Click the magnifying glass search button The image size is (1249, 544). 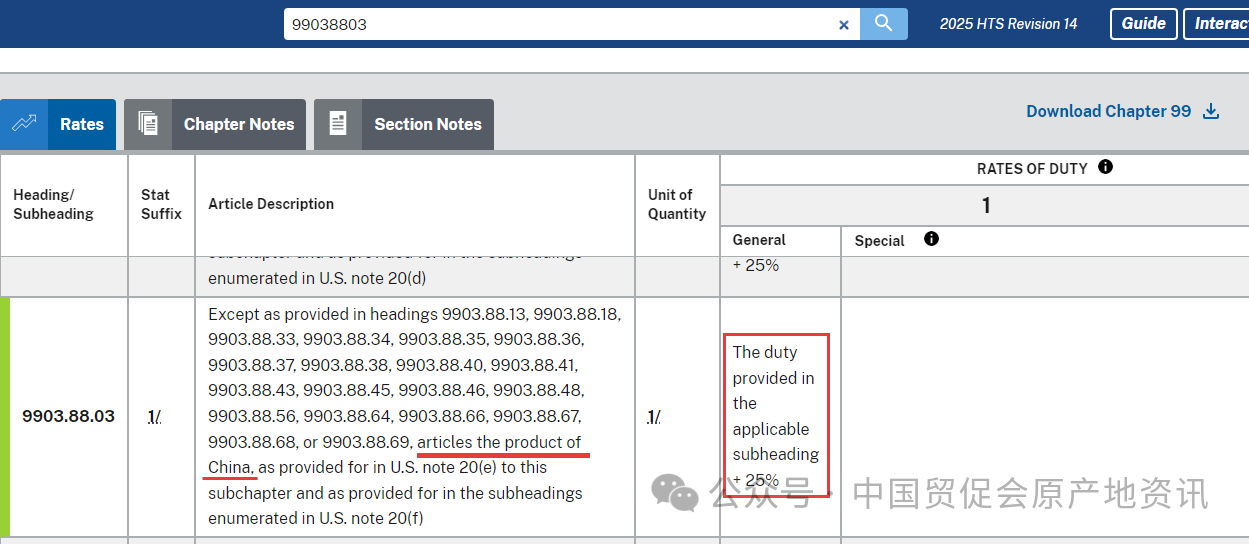click(883, 24)
